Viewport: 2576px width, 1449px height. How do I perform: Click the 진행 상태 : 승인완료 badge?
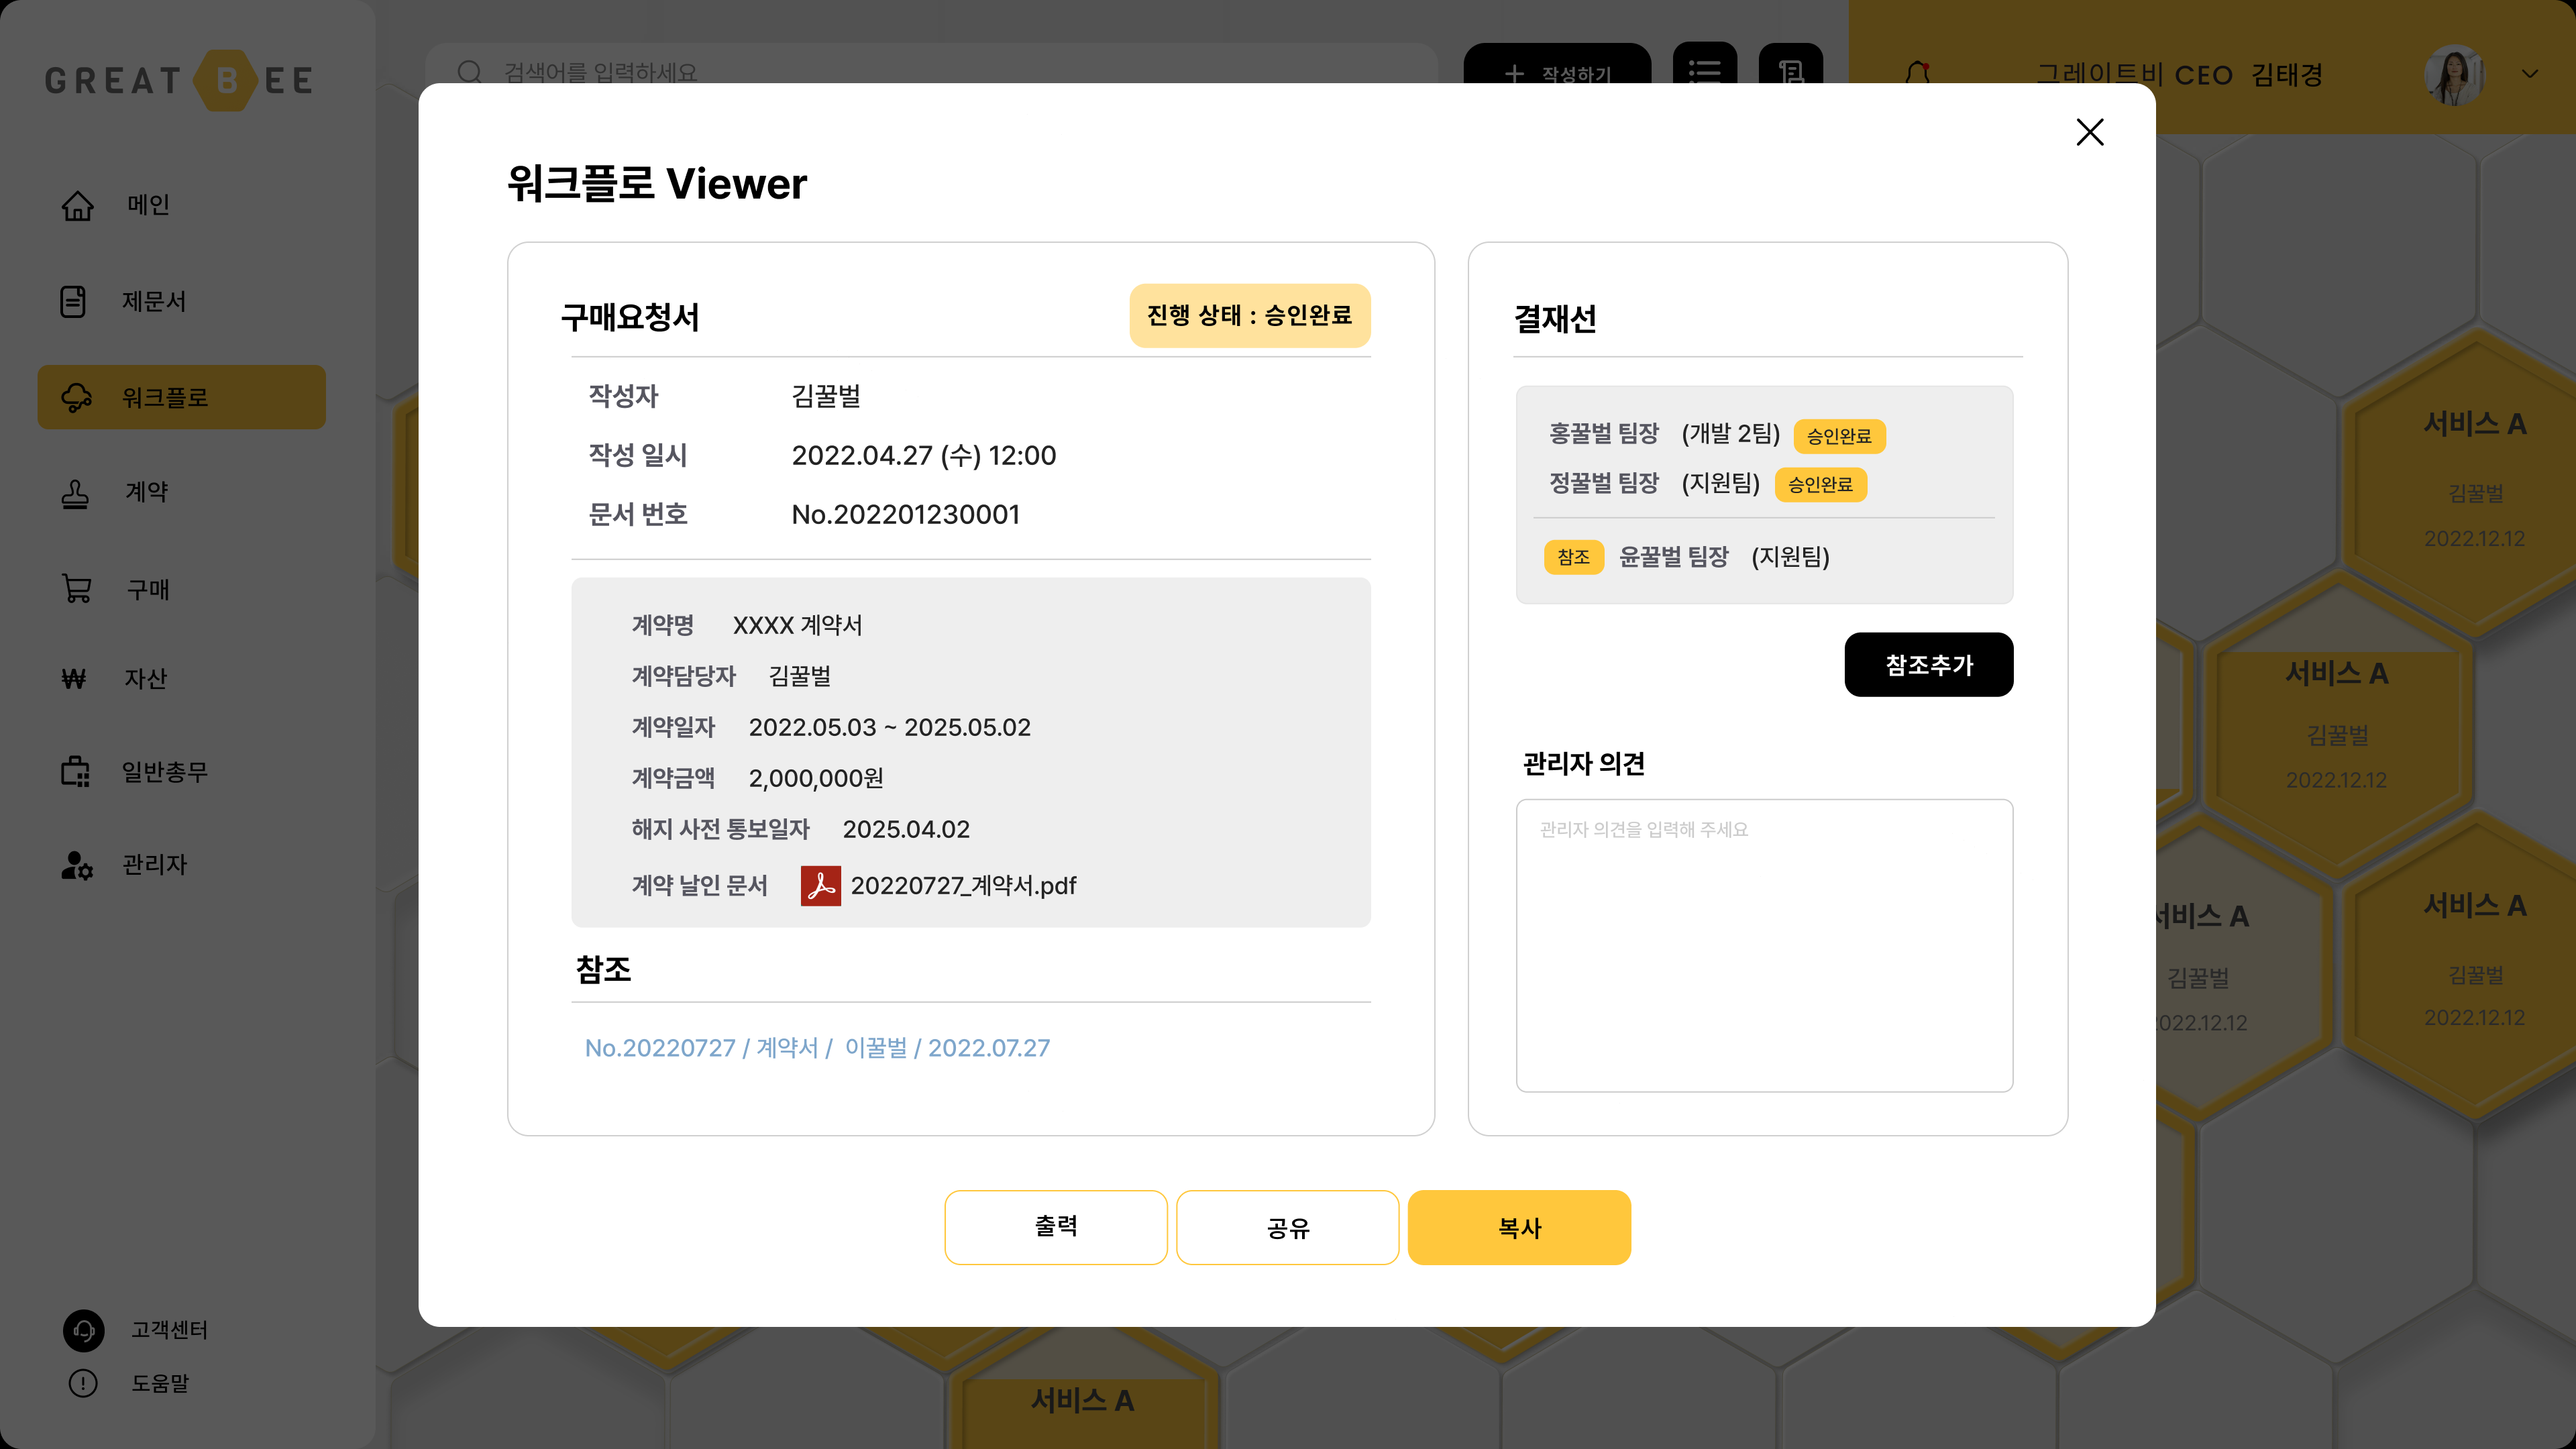(x=1249, y=316)
